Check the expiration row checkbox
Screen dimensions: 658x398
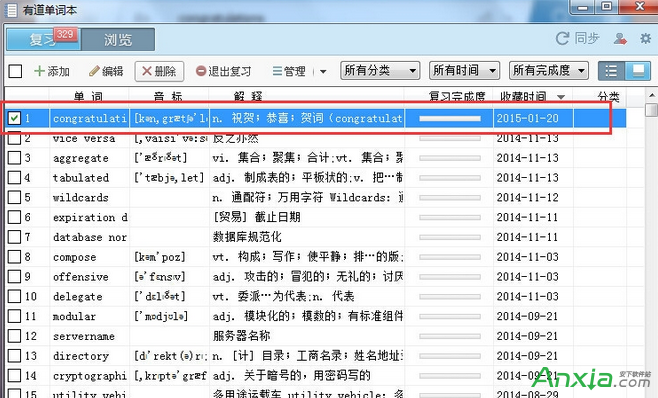tap(14, 217)
